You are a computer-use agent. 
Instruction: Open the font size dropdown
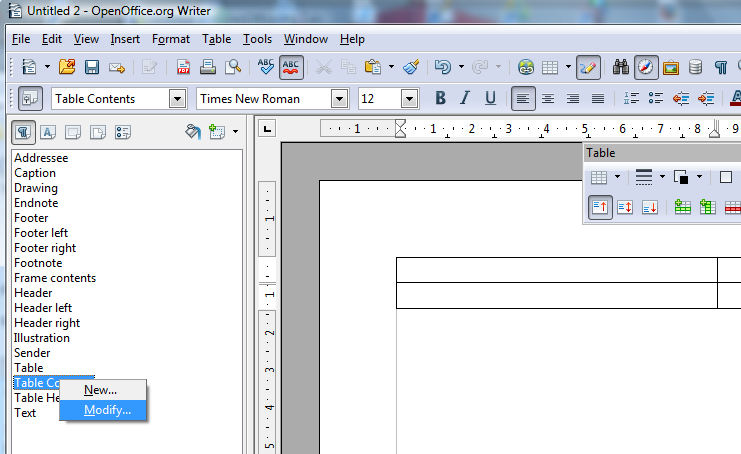pos(409,99)
